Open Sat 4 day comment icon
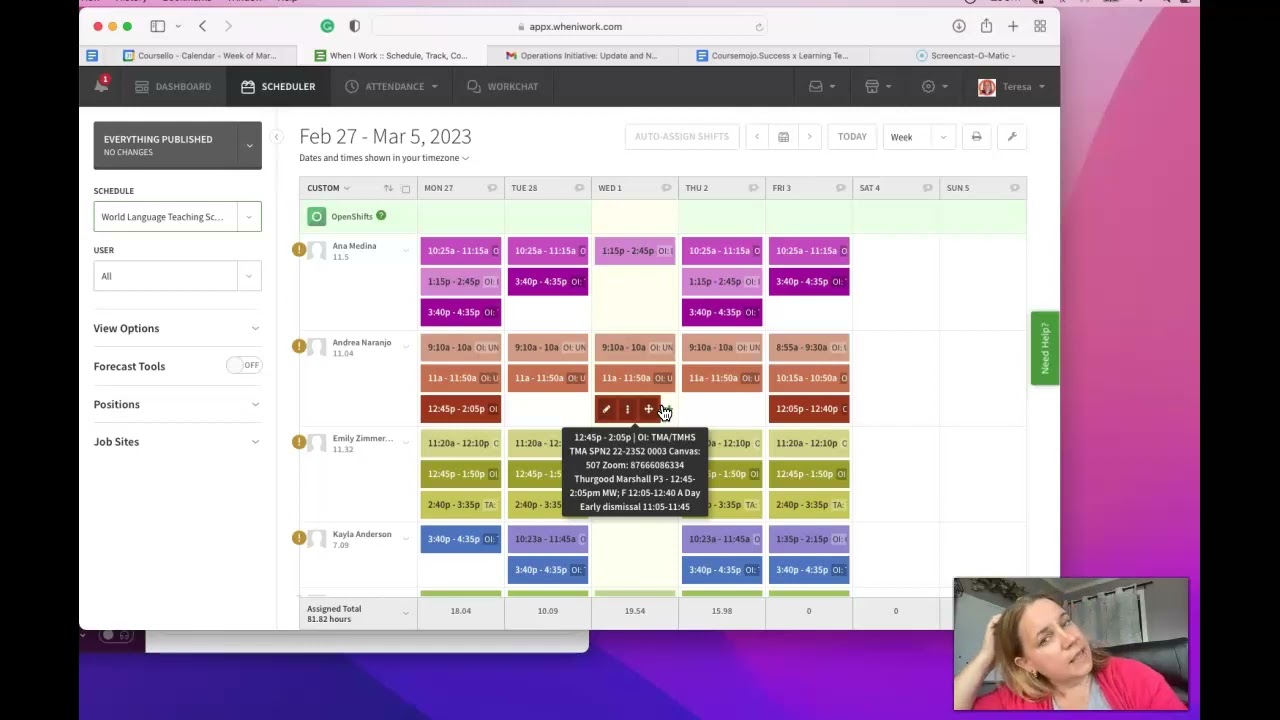Viewport: 1280px width, 720px height. click(x=927, y=188)
